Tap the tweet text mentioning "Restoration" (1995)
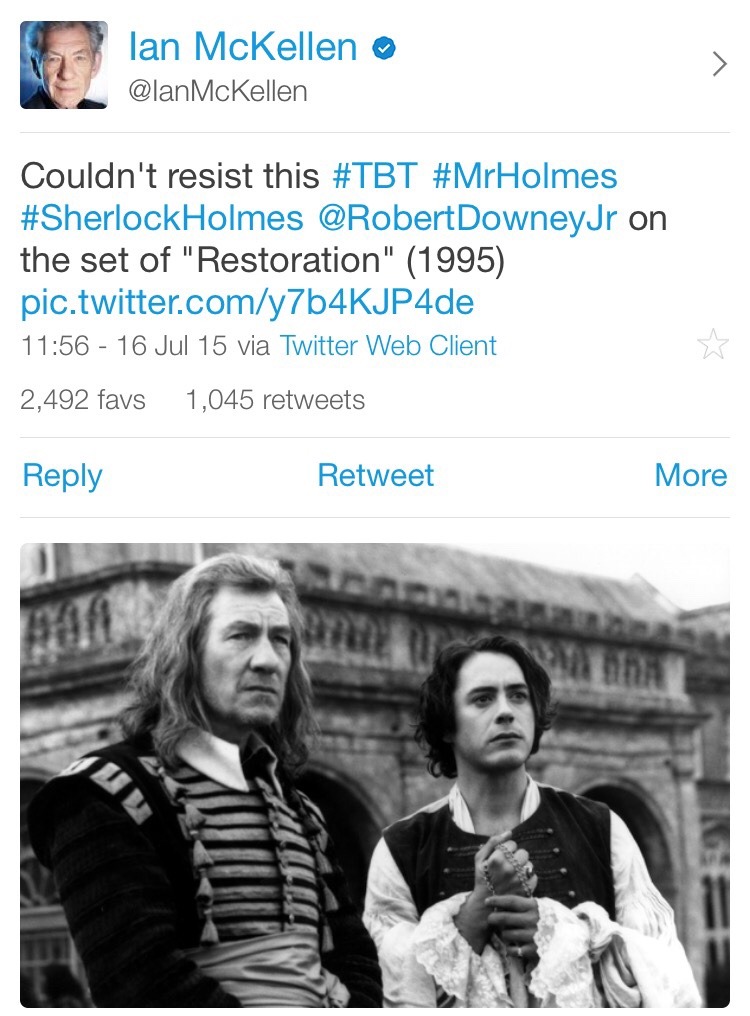The height and width of the screenshot is (1016, 750). 262,260
